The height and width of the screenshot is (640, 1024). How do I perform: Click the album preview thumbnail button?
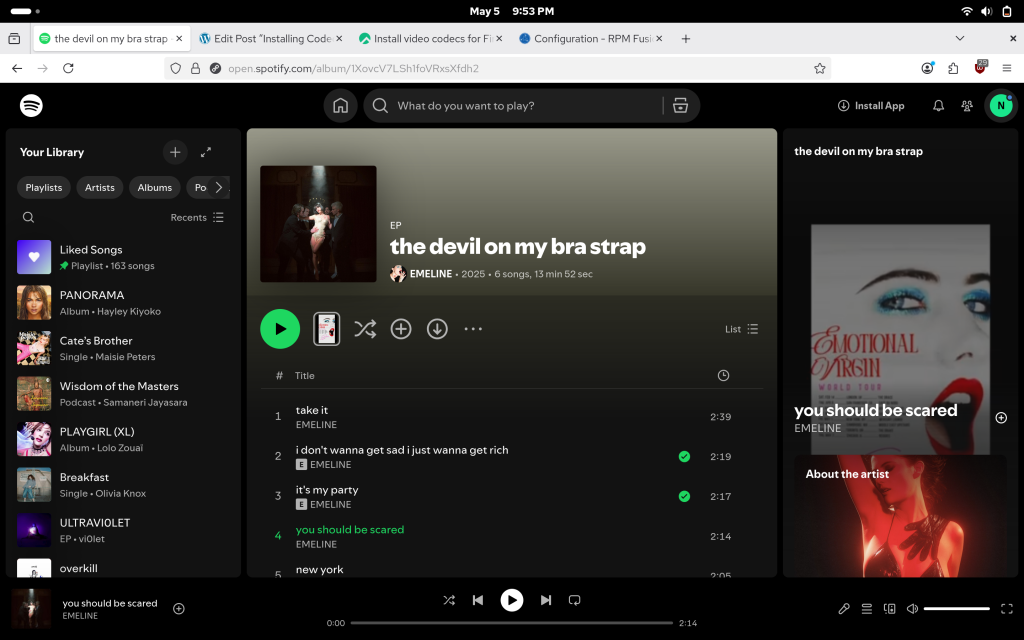click(x=327, y=328)
